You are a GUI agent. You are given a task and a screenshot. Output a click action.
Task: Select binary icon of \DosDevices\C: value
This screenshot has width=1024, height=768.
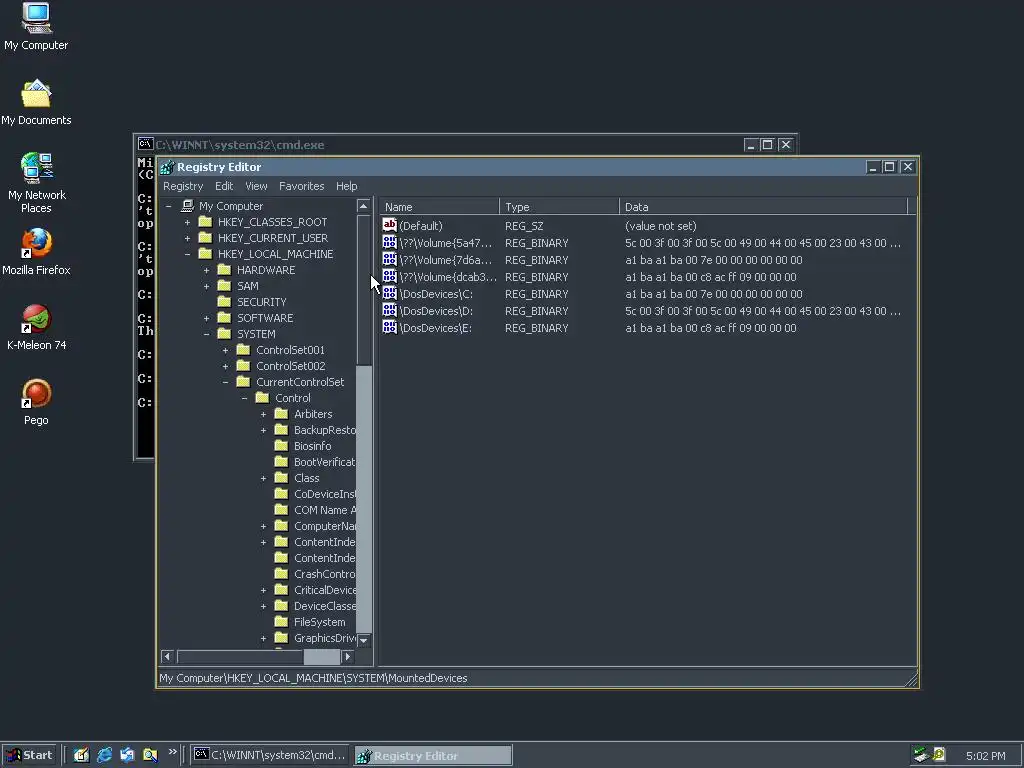pyautogui.click(x=390, y=293)
